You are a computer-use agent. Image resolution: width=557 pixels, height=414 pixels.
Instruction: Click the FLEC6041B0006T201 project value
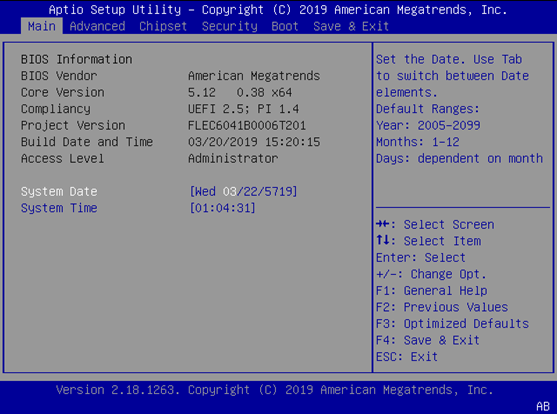(247, 125)
